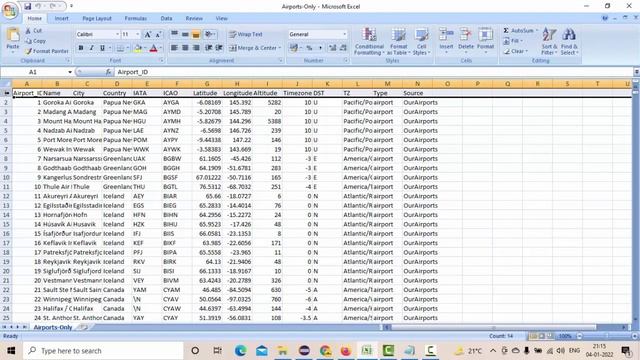
Task: Save the workbook from Quick Access Toolbar
Action: pos(27,6)
